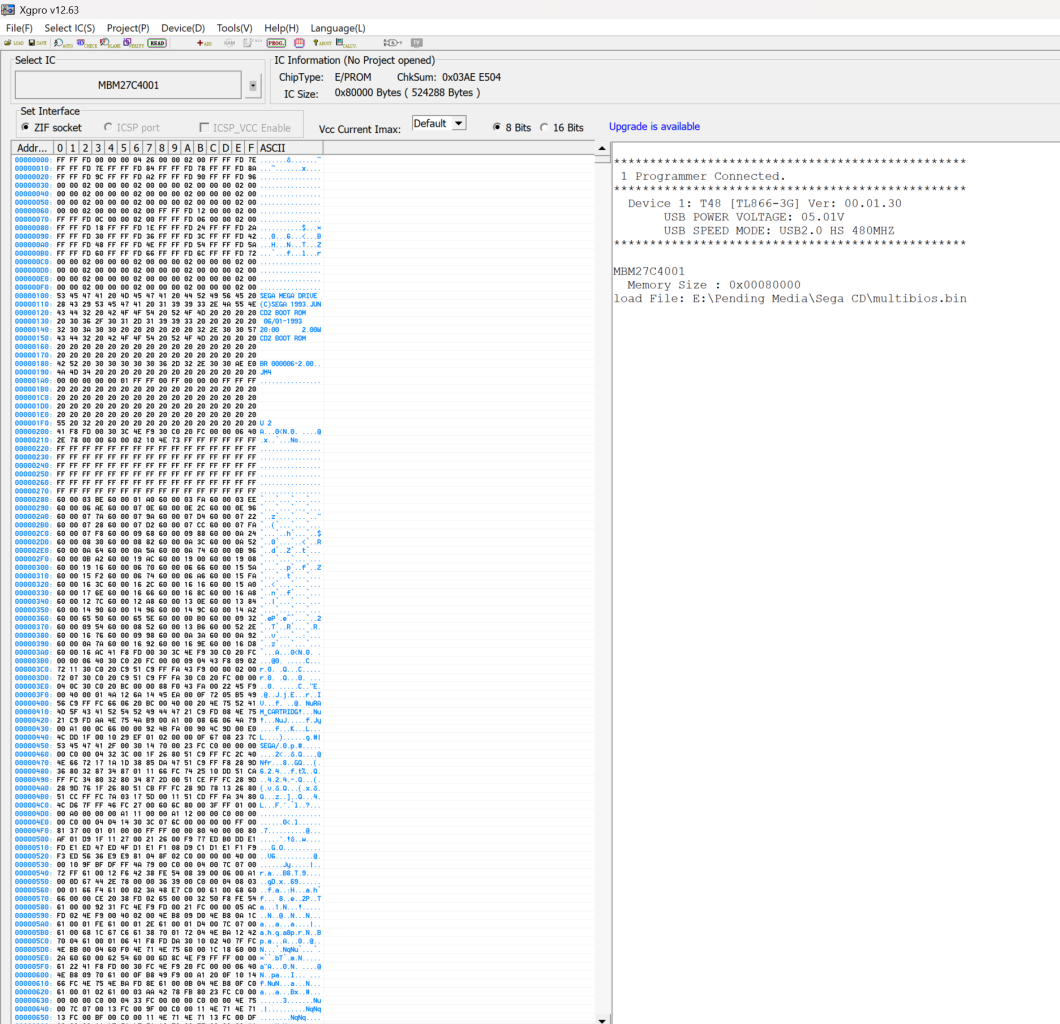Run the AUTO detect toolbar icon
Screen dimensions: 1060x1024
pyautogui.click(x=64, y=43)
